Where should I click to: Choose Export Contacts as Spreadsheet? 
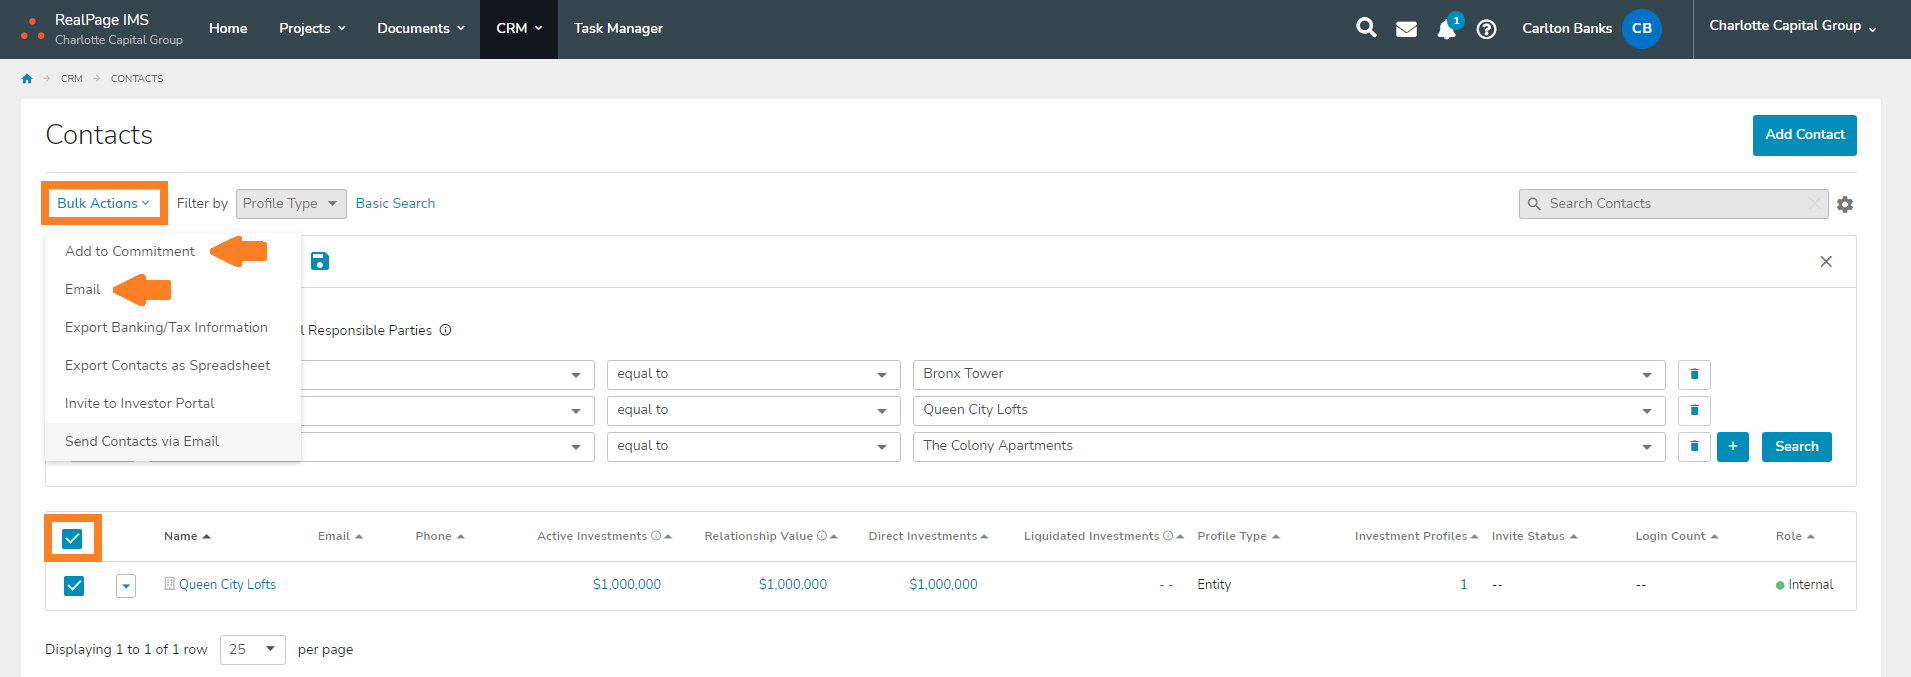(167, 366)
